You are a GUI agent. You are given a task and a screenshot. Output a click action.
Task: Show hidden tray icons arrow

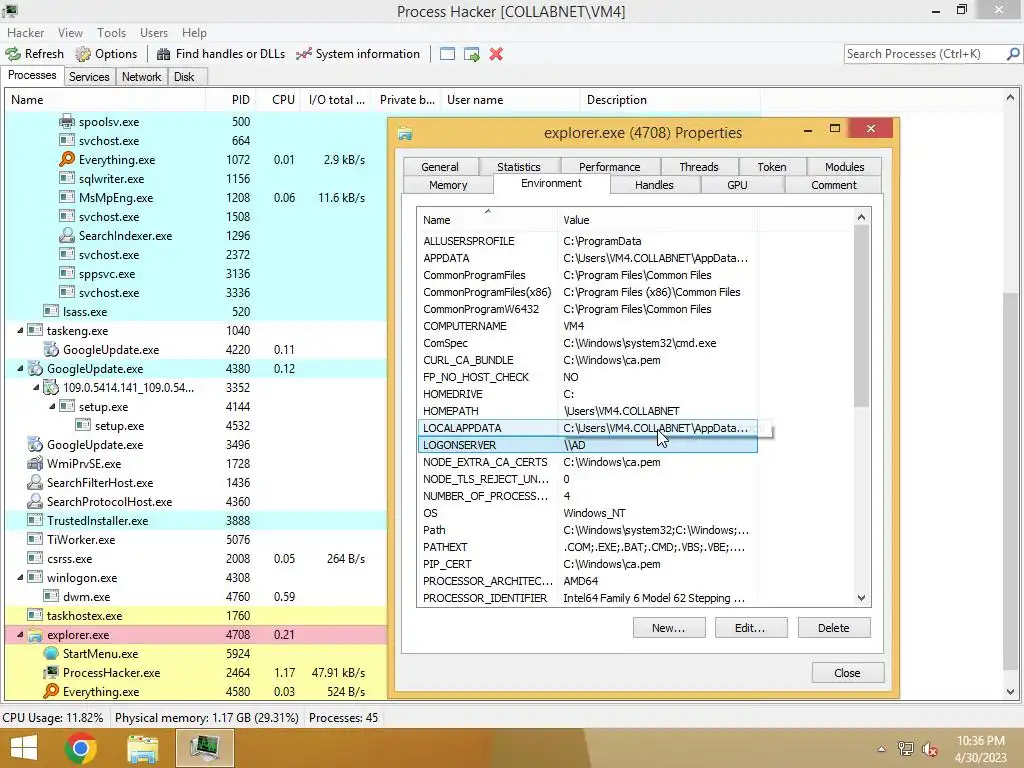point(881,749)
